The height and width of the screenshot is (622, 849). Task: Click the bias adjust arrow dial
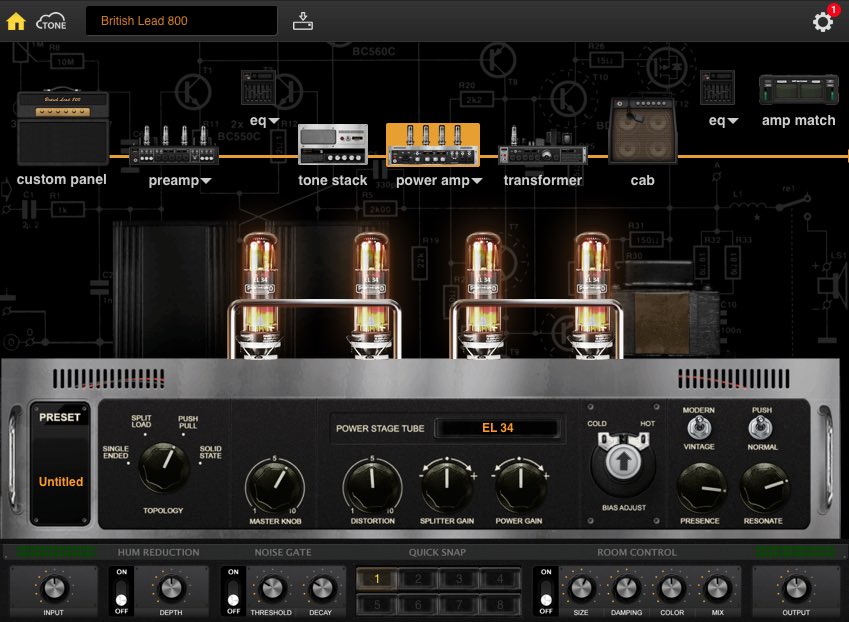click(x=623, y=463)
